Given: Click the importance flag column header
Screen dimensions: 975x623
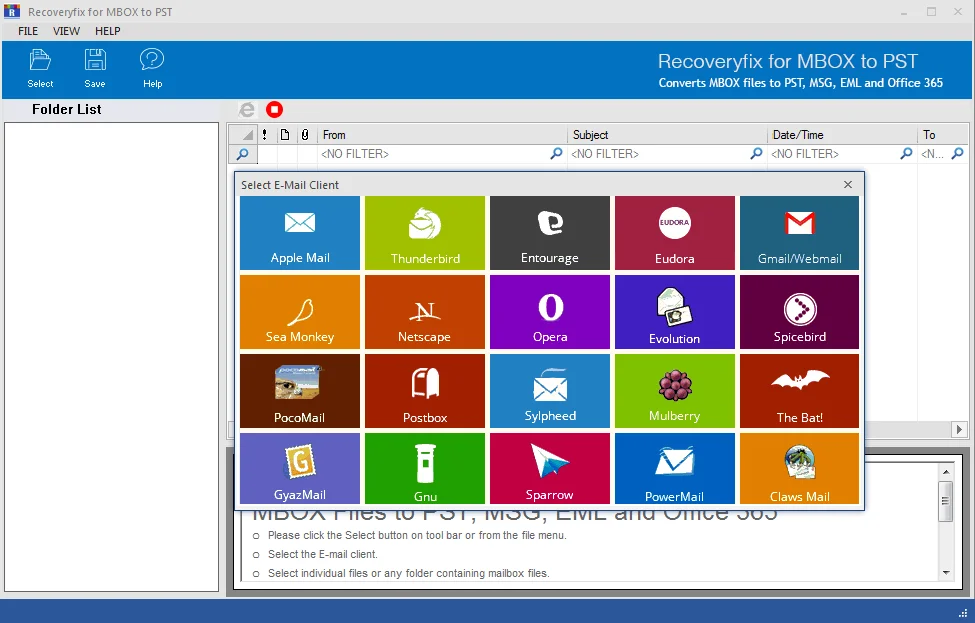Looking at the screenshot, I should pos(265,135).
